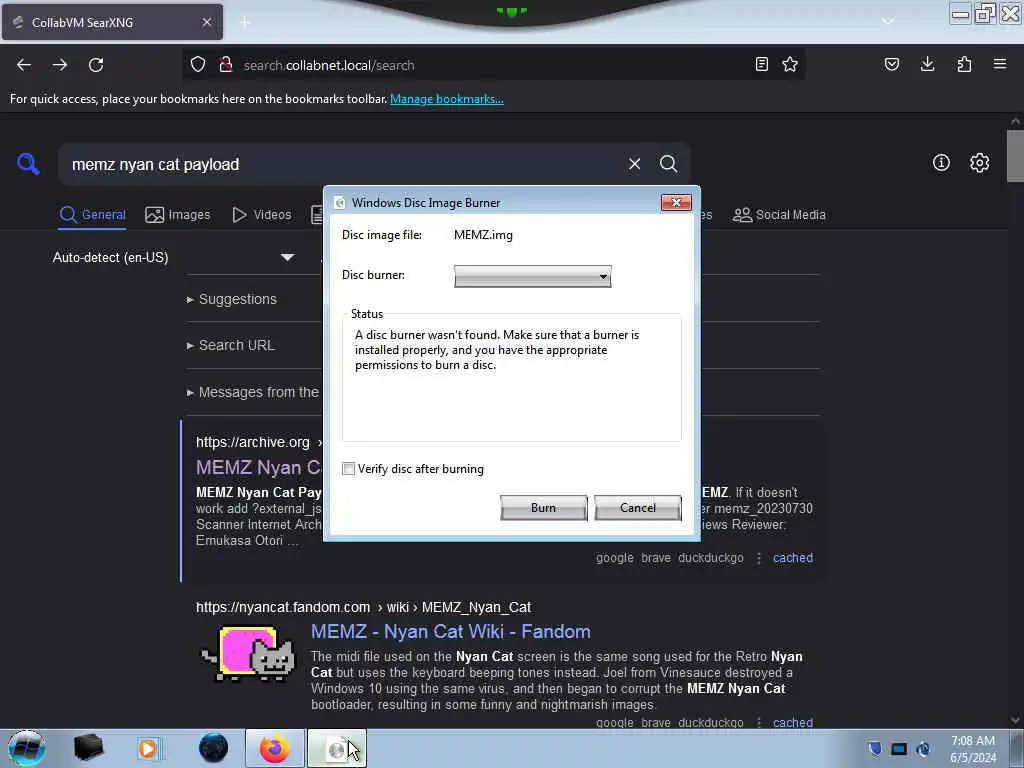Bookmark this page with star icon
Image resolution: width=1024 pixels, height=768 pixels.
click(790, 64)
